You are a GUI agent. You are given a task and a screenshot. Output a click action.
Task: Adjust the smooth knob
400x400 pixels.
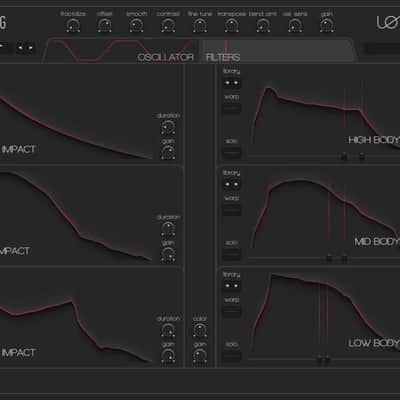point(136,25)
